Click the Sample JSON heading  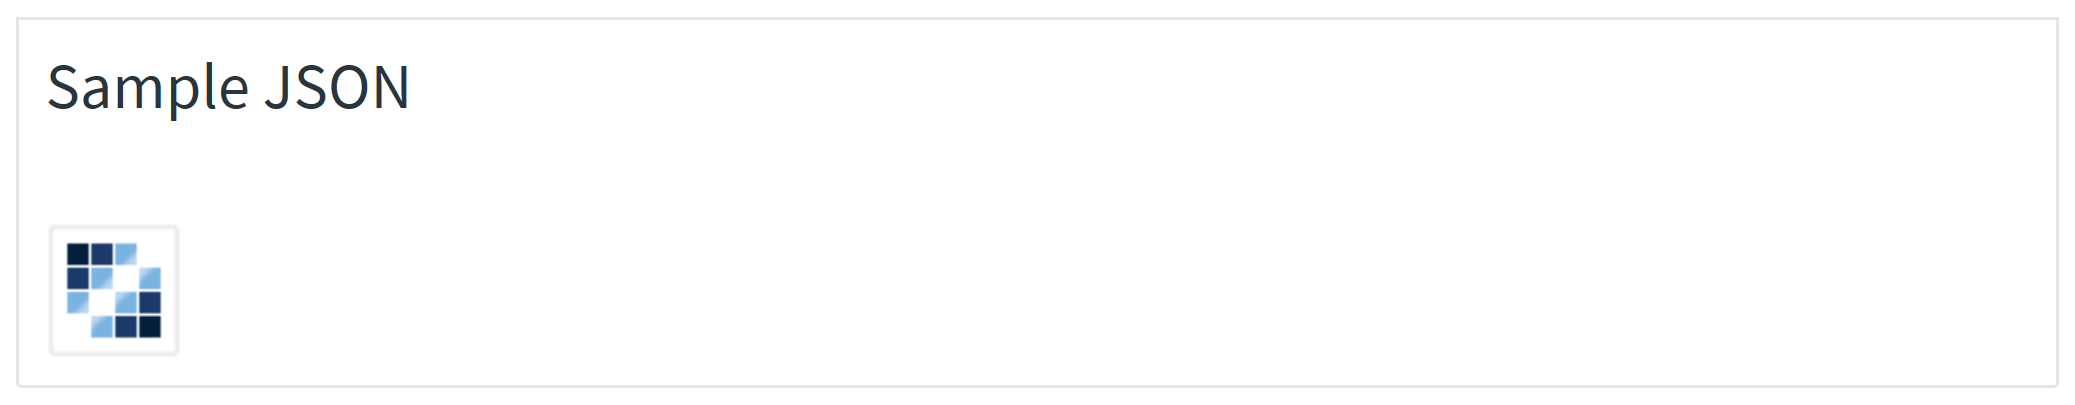pyautogui.click(x=228, y=87)
